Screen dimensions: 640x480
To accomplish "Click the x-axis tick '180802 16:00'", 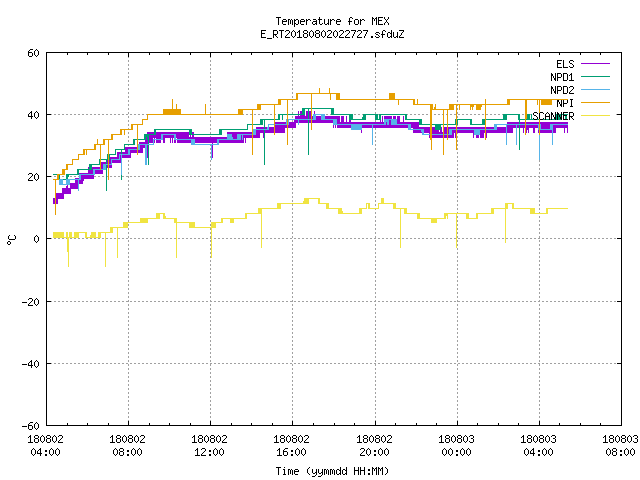I will (291, 446).
